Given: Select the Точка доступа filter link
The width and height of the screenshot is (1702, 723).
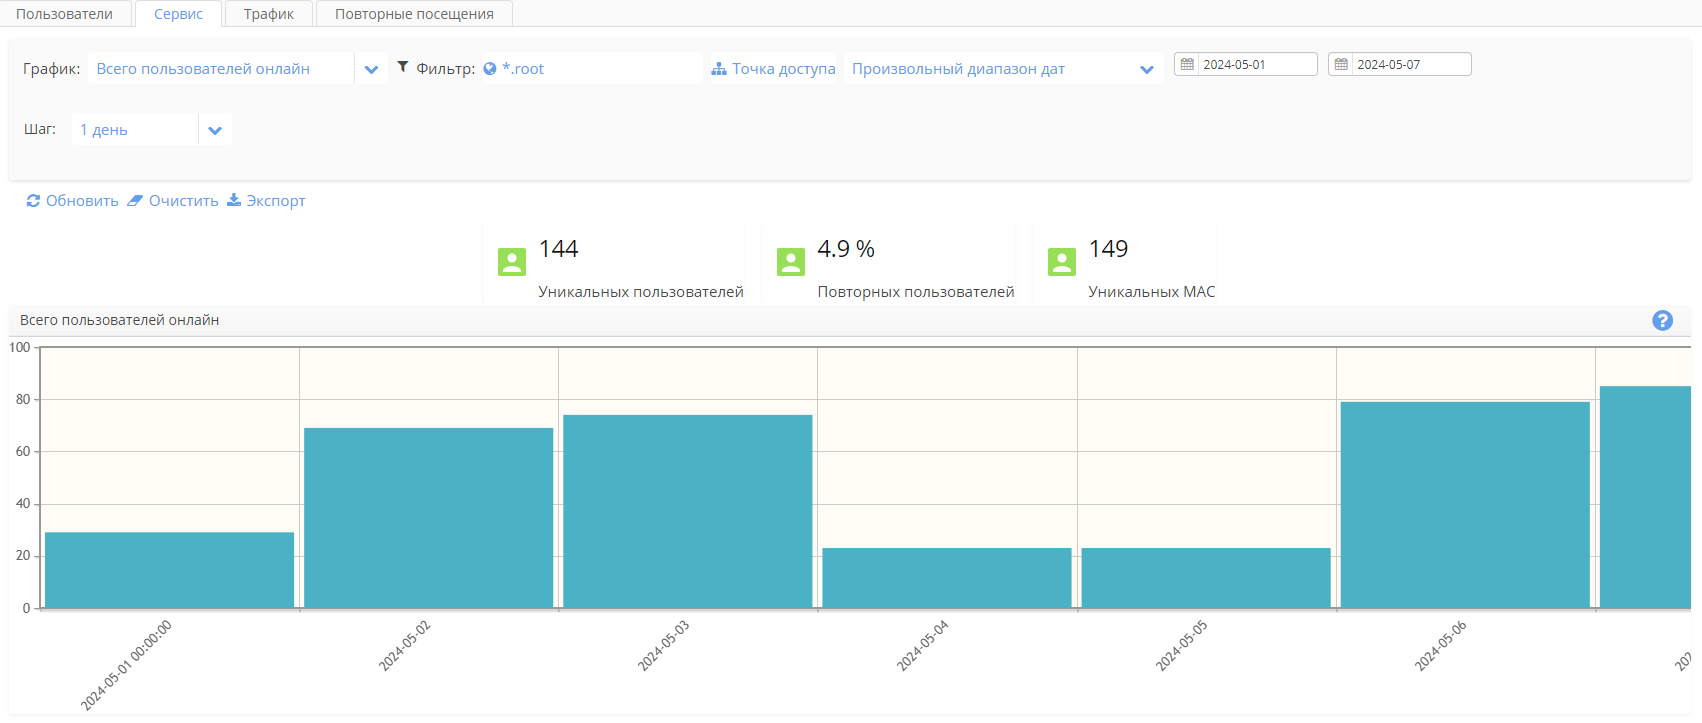Looking at the screenshot, I should pos(773,69).
